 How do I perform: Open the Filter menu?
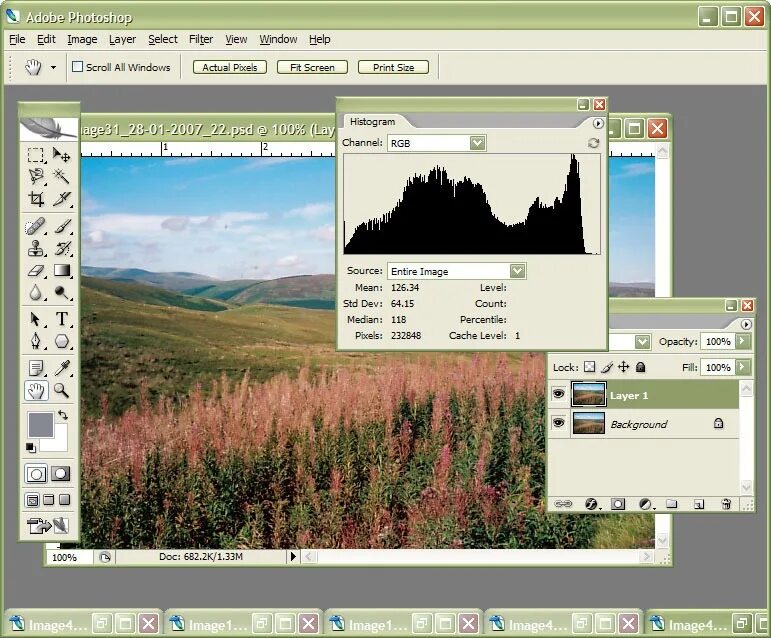[x=201, y=39]
